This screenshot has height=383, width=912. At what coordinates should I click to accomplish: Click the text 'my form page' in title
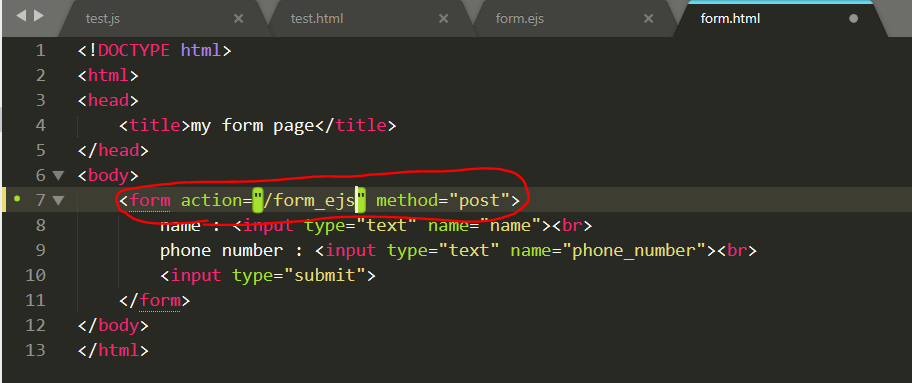252,126
